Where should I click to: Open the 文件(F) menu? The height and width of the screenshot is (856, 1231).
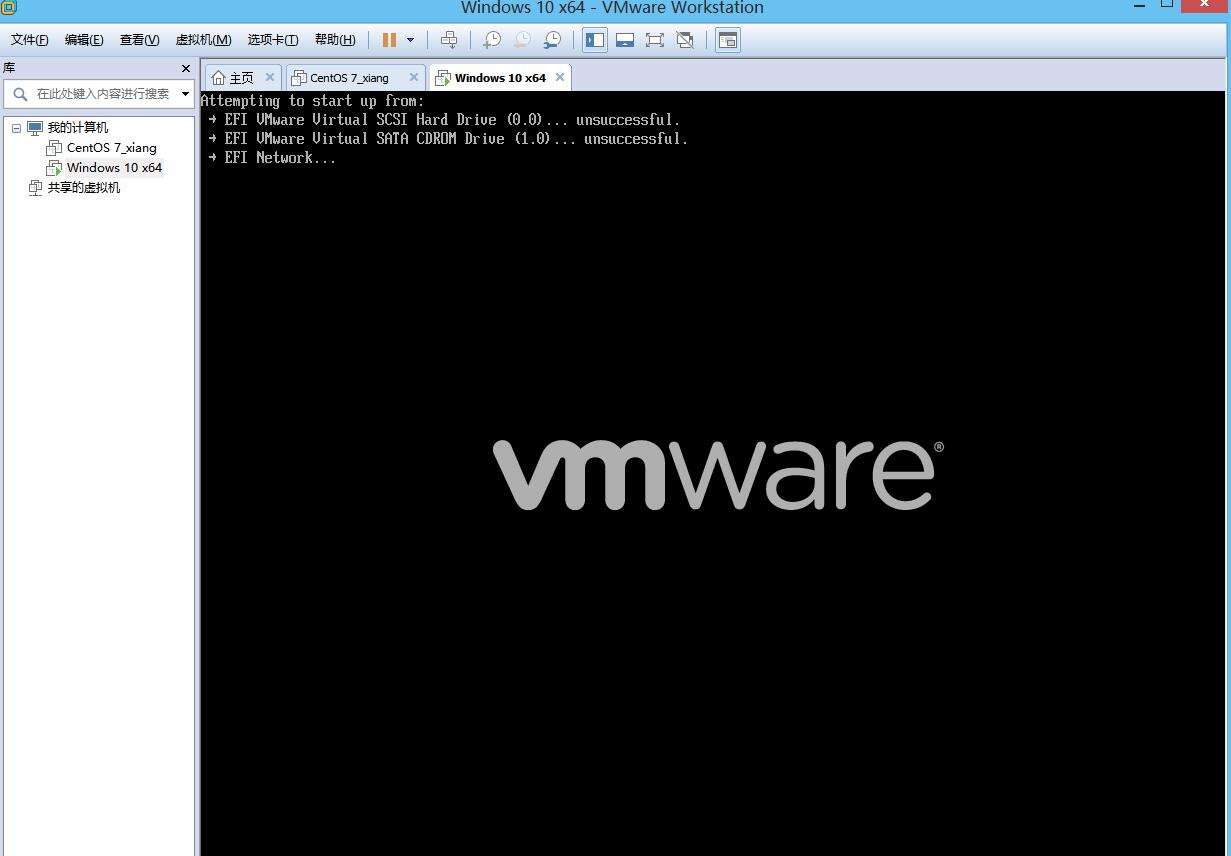click(30, 40)
